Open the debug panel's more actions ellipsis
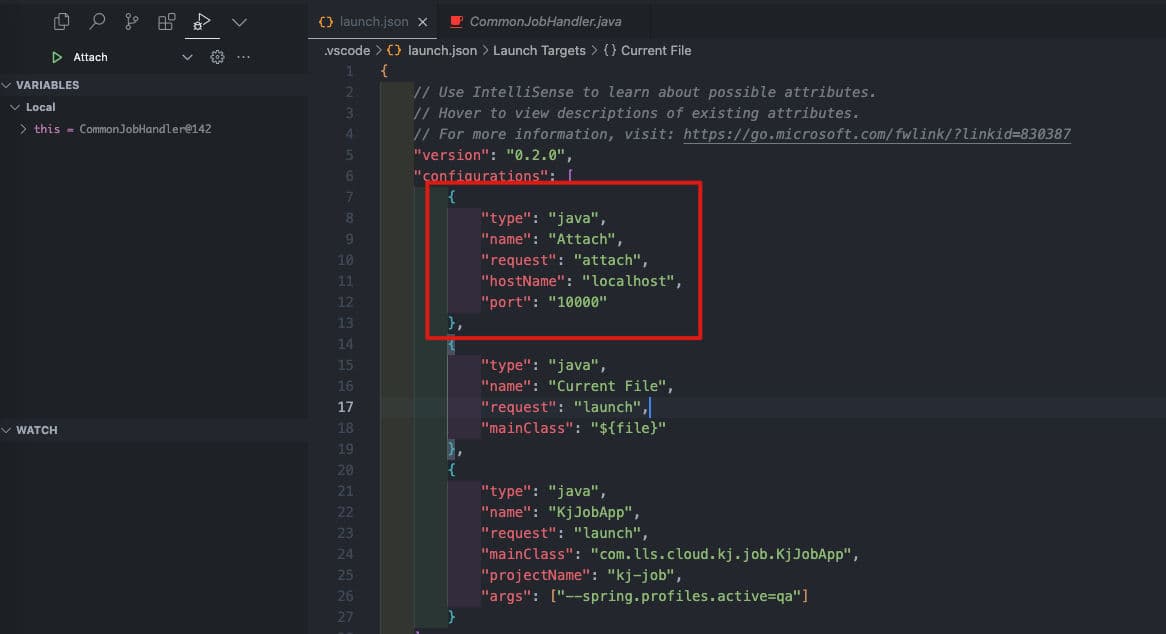This screenshot has height=634, width=1166. coord(244,58)
